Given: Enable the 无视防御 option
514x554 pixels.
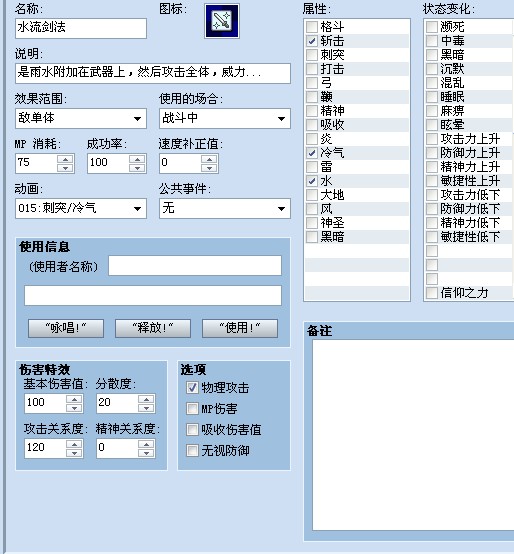Looking at the screenshot, I should pos(192,450).
